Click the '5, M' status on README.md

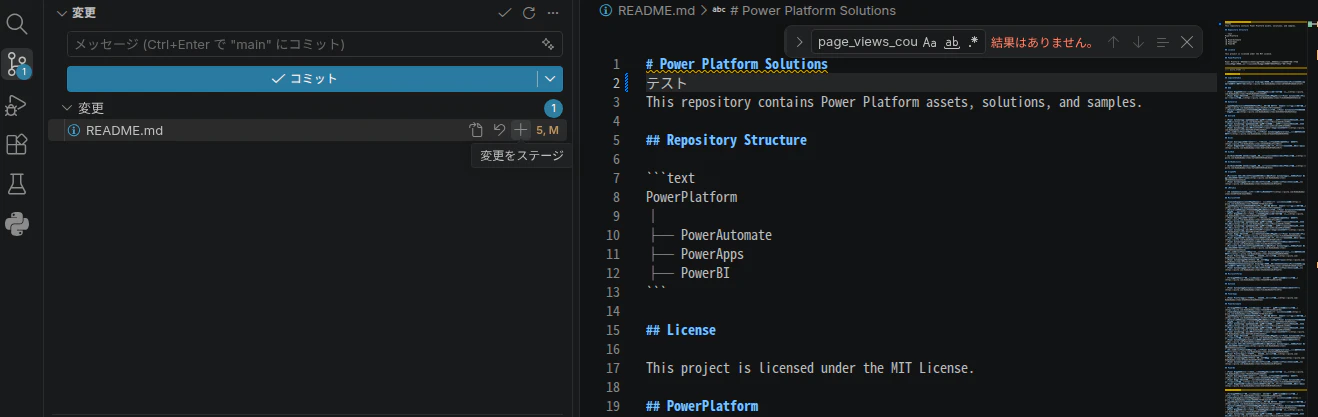tap(547, 130)
